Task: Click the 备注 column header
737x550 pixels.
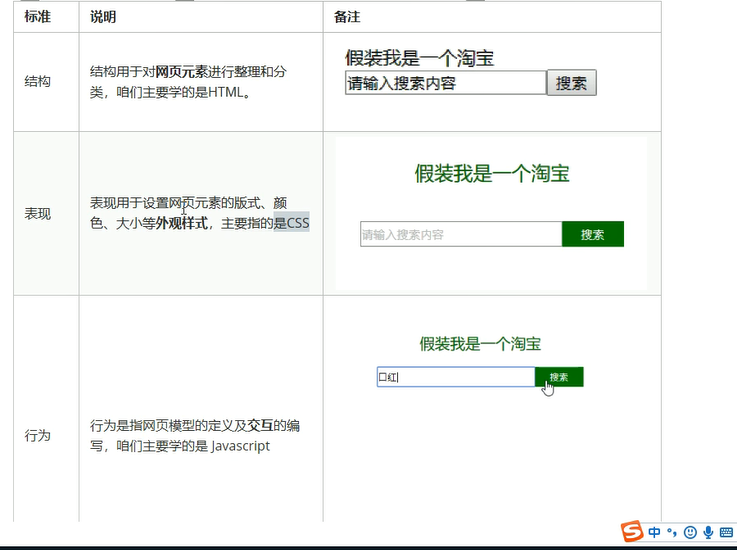Action: click(347, 17)
